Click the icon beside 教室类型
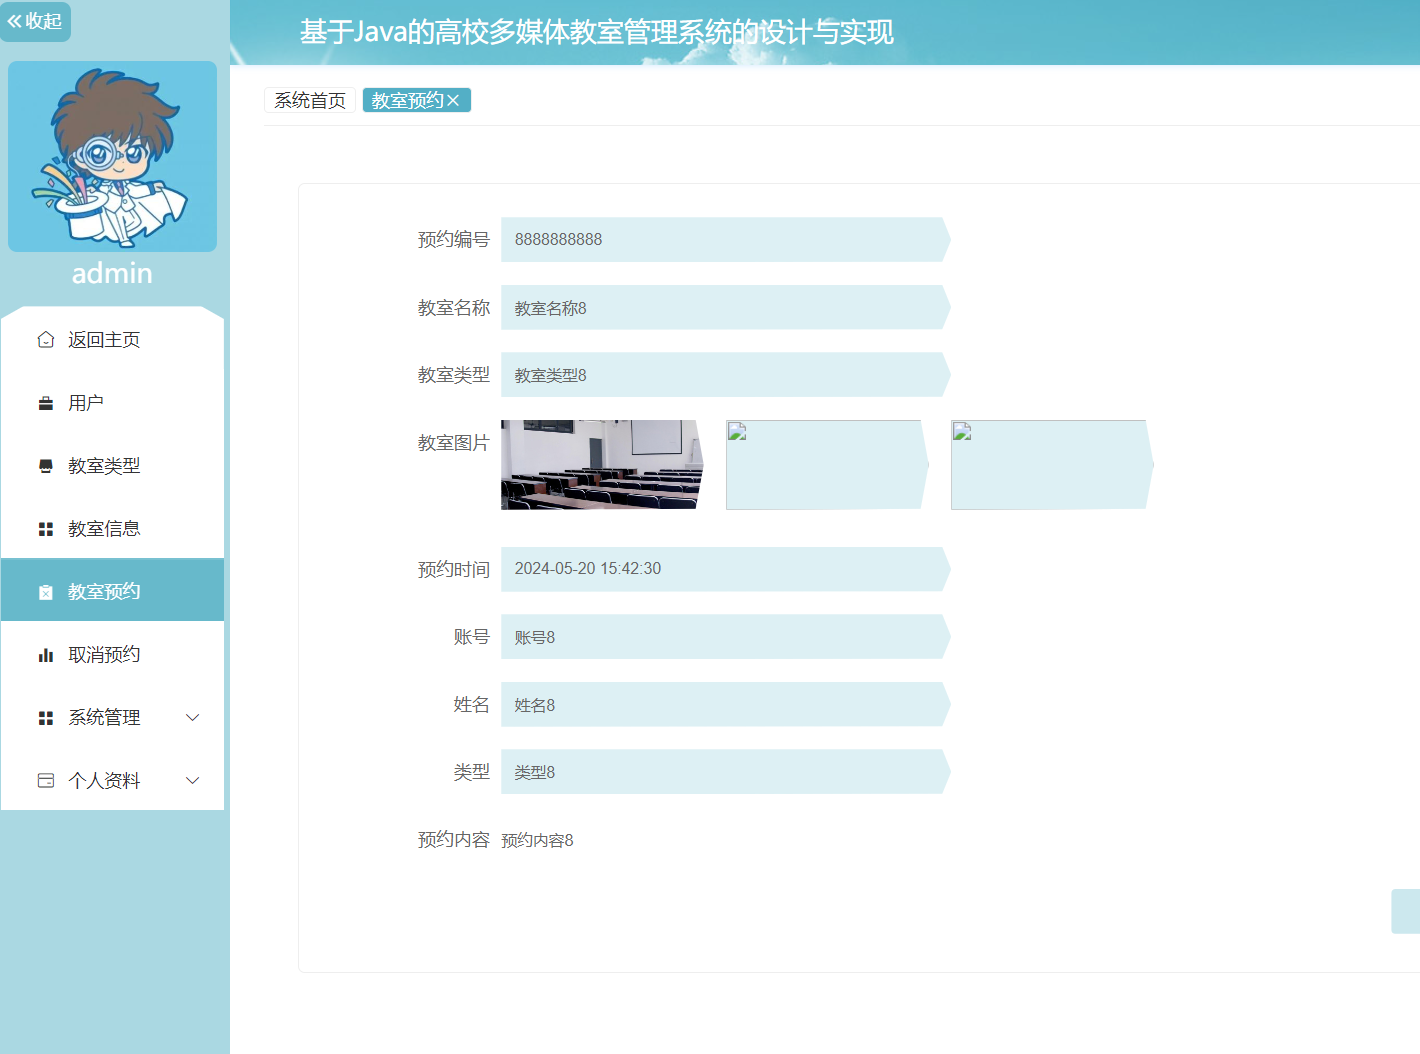The height and width of the screenshot is (1054, 1420). pyautogui.click(x=46, y=466)
